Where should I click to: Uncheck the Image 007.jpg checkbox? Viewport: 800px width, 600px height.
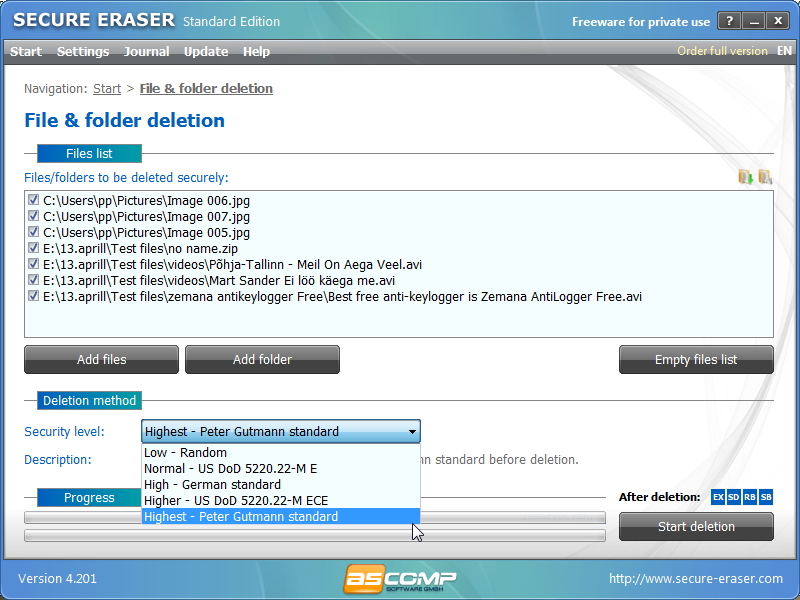pos(33,216)
